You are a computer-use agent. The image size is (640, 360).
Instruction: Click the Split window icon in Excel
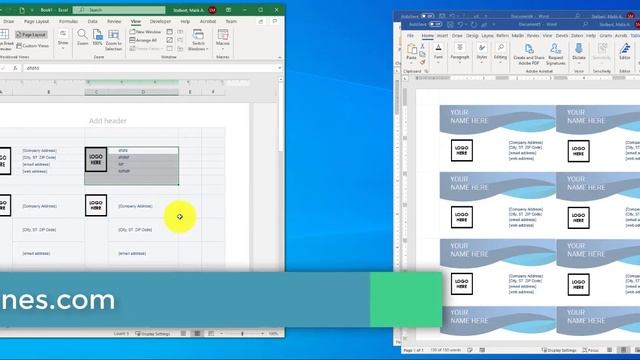(x=169, y=31)
